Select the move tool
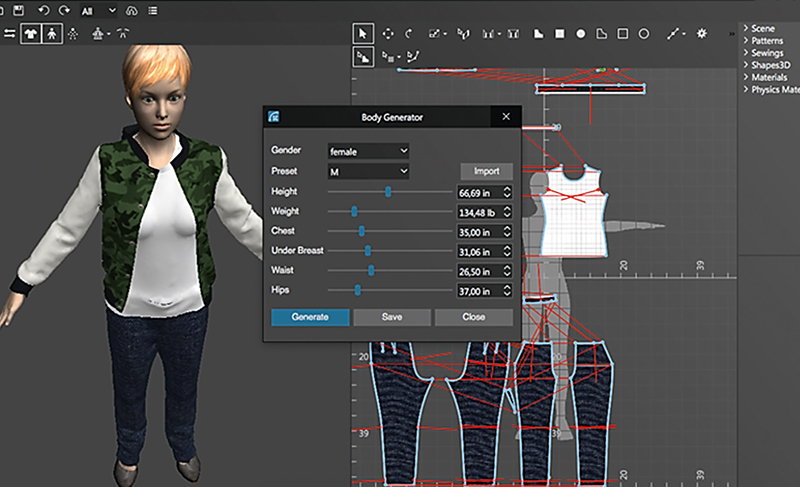Image resolution: width=800 pixels, height=487 pixels. point(388,34)
